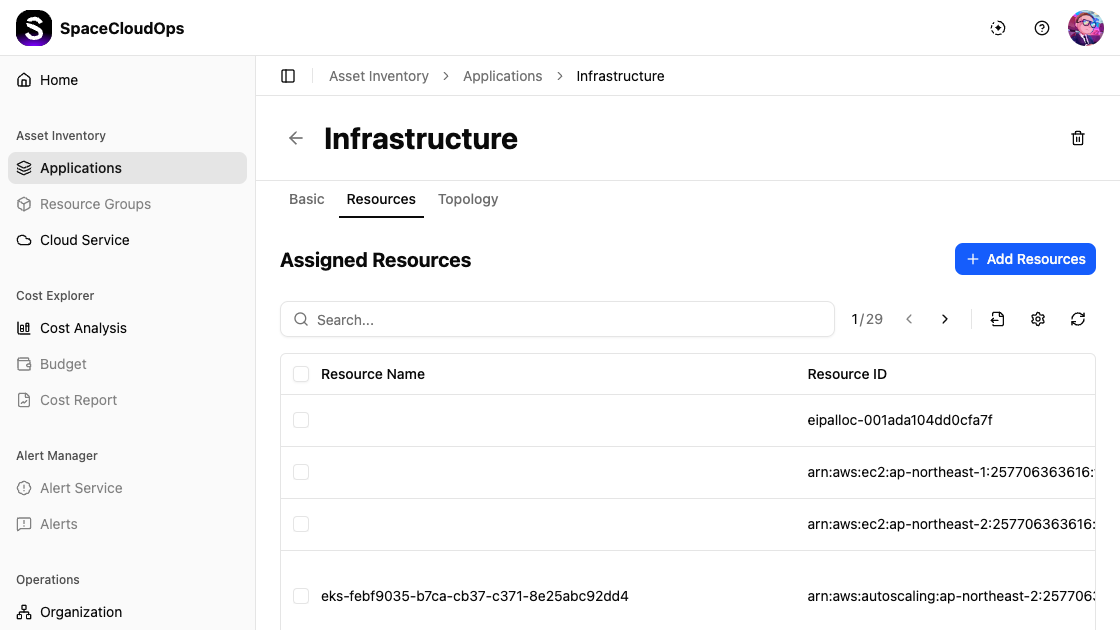Switch to the Basic tab
This screenshot has height=630, width=1120.
306,199
